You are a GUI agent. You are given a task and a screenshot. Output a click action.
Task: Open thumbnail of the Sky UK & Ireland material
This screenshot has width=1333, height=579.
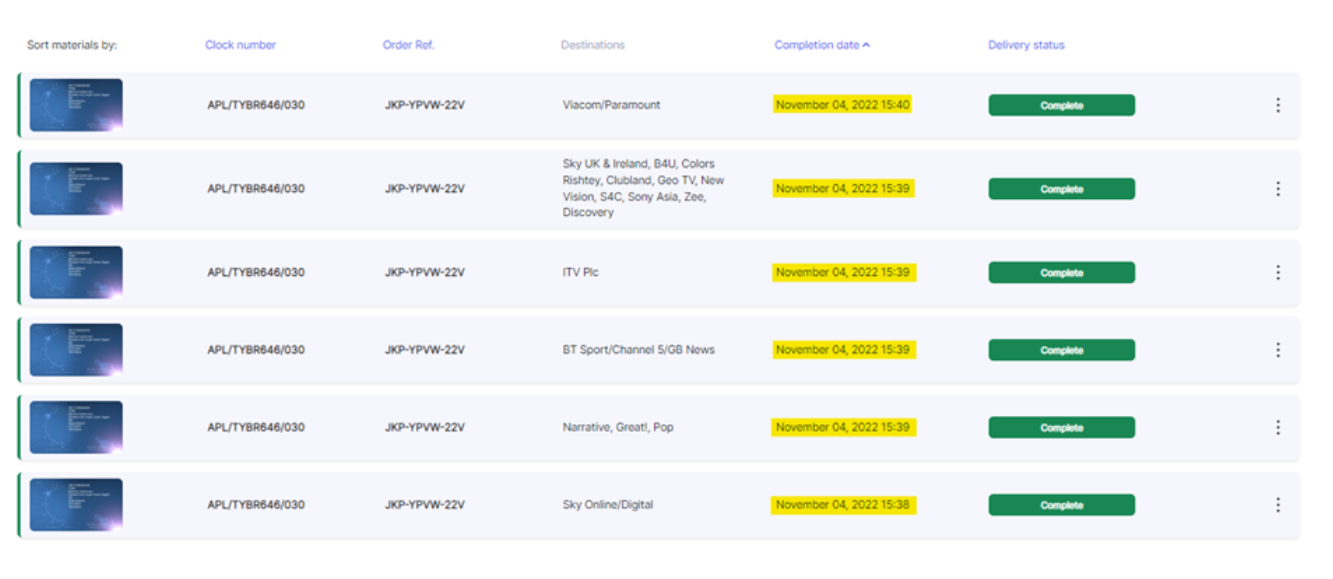click(76, 189)
